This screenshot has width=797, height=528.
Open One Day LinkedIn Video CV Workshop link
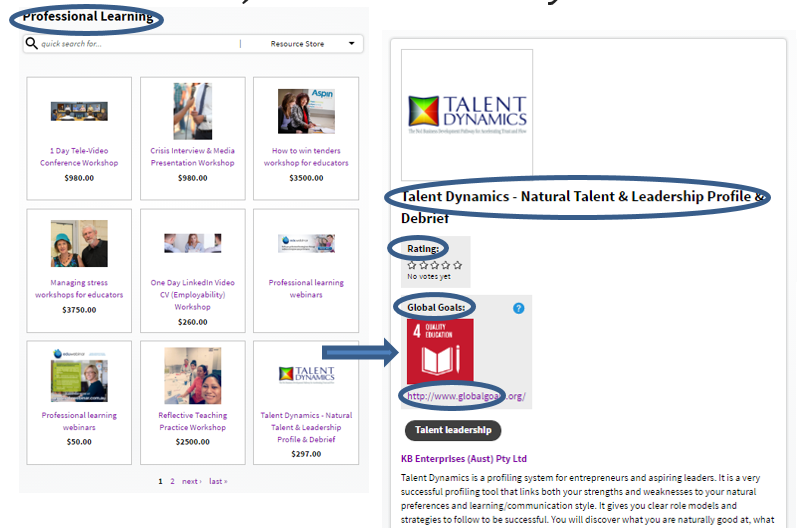pos(193,295)
